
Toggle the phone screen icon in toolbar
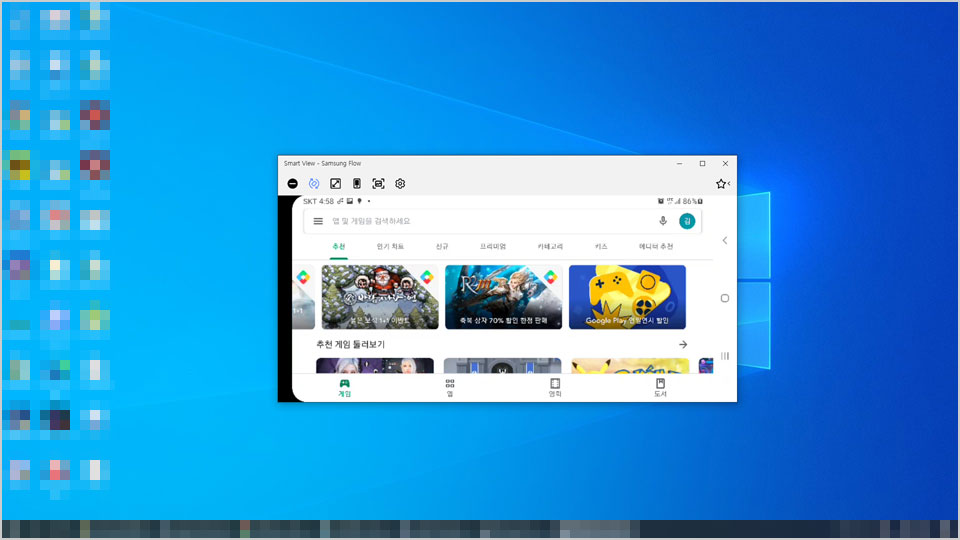click(357, 184)
